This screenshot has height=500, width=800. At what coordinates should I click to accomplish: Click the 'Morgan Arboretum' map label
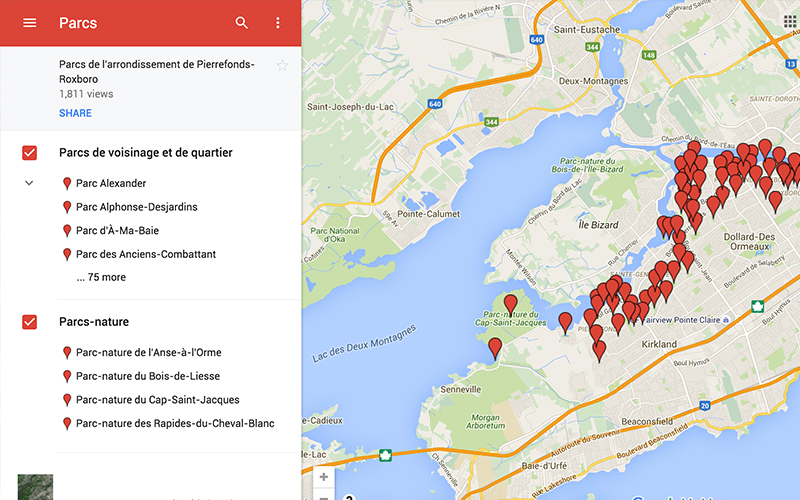485,421
